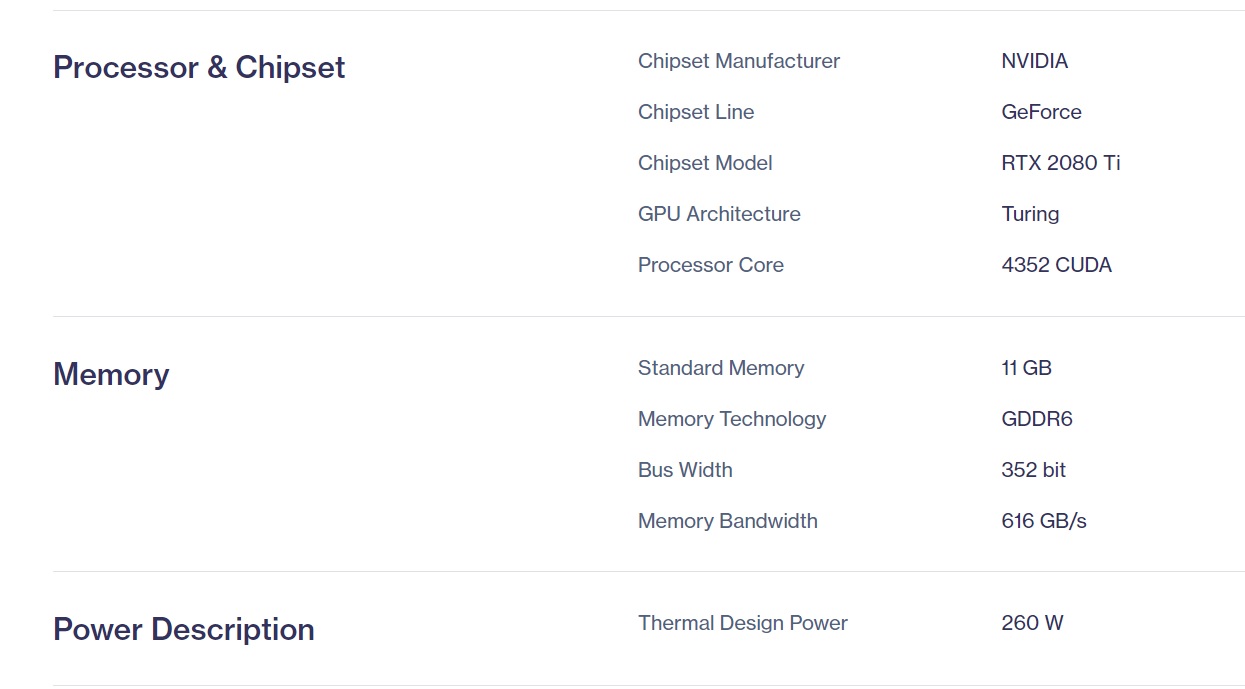Click the Turing value text
The image size is (1245, 689).
pyautogui.click(x=1030, y=214)
